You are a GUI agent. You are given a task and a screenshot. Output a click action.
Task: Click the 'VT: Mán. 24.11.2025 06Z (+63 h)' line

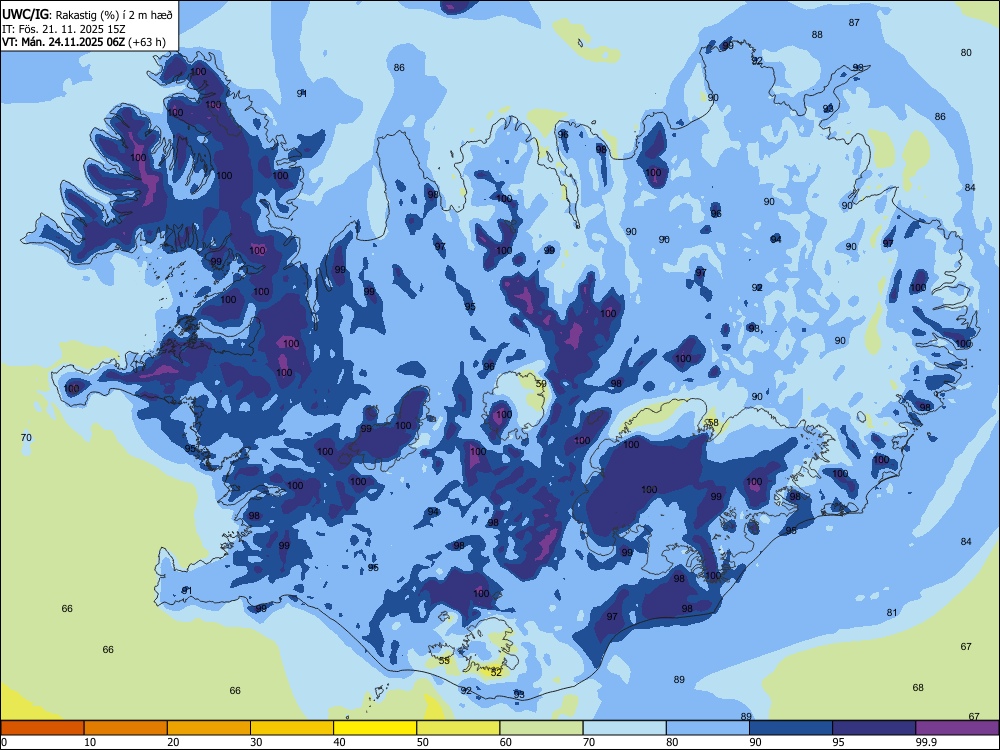coord(84,42)
